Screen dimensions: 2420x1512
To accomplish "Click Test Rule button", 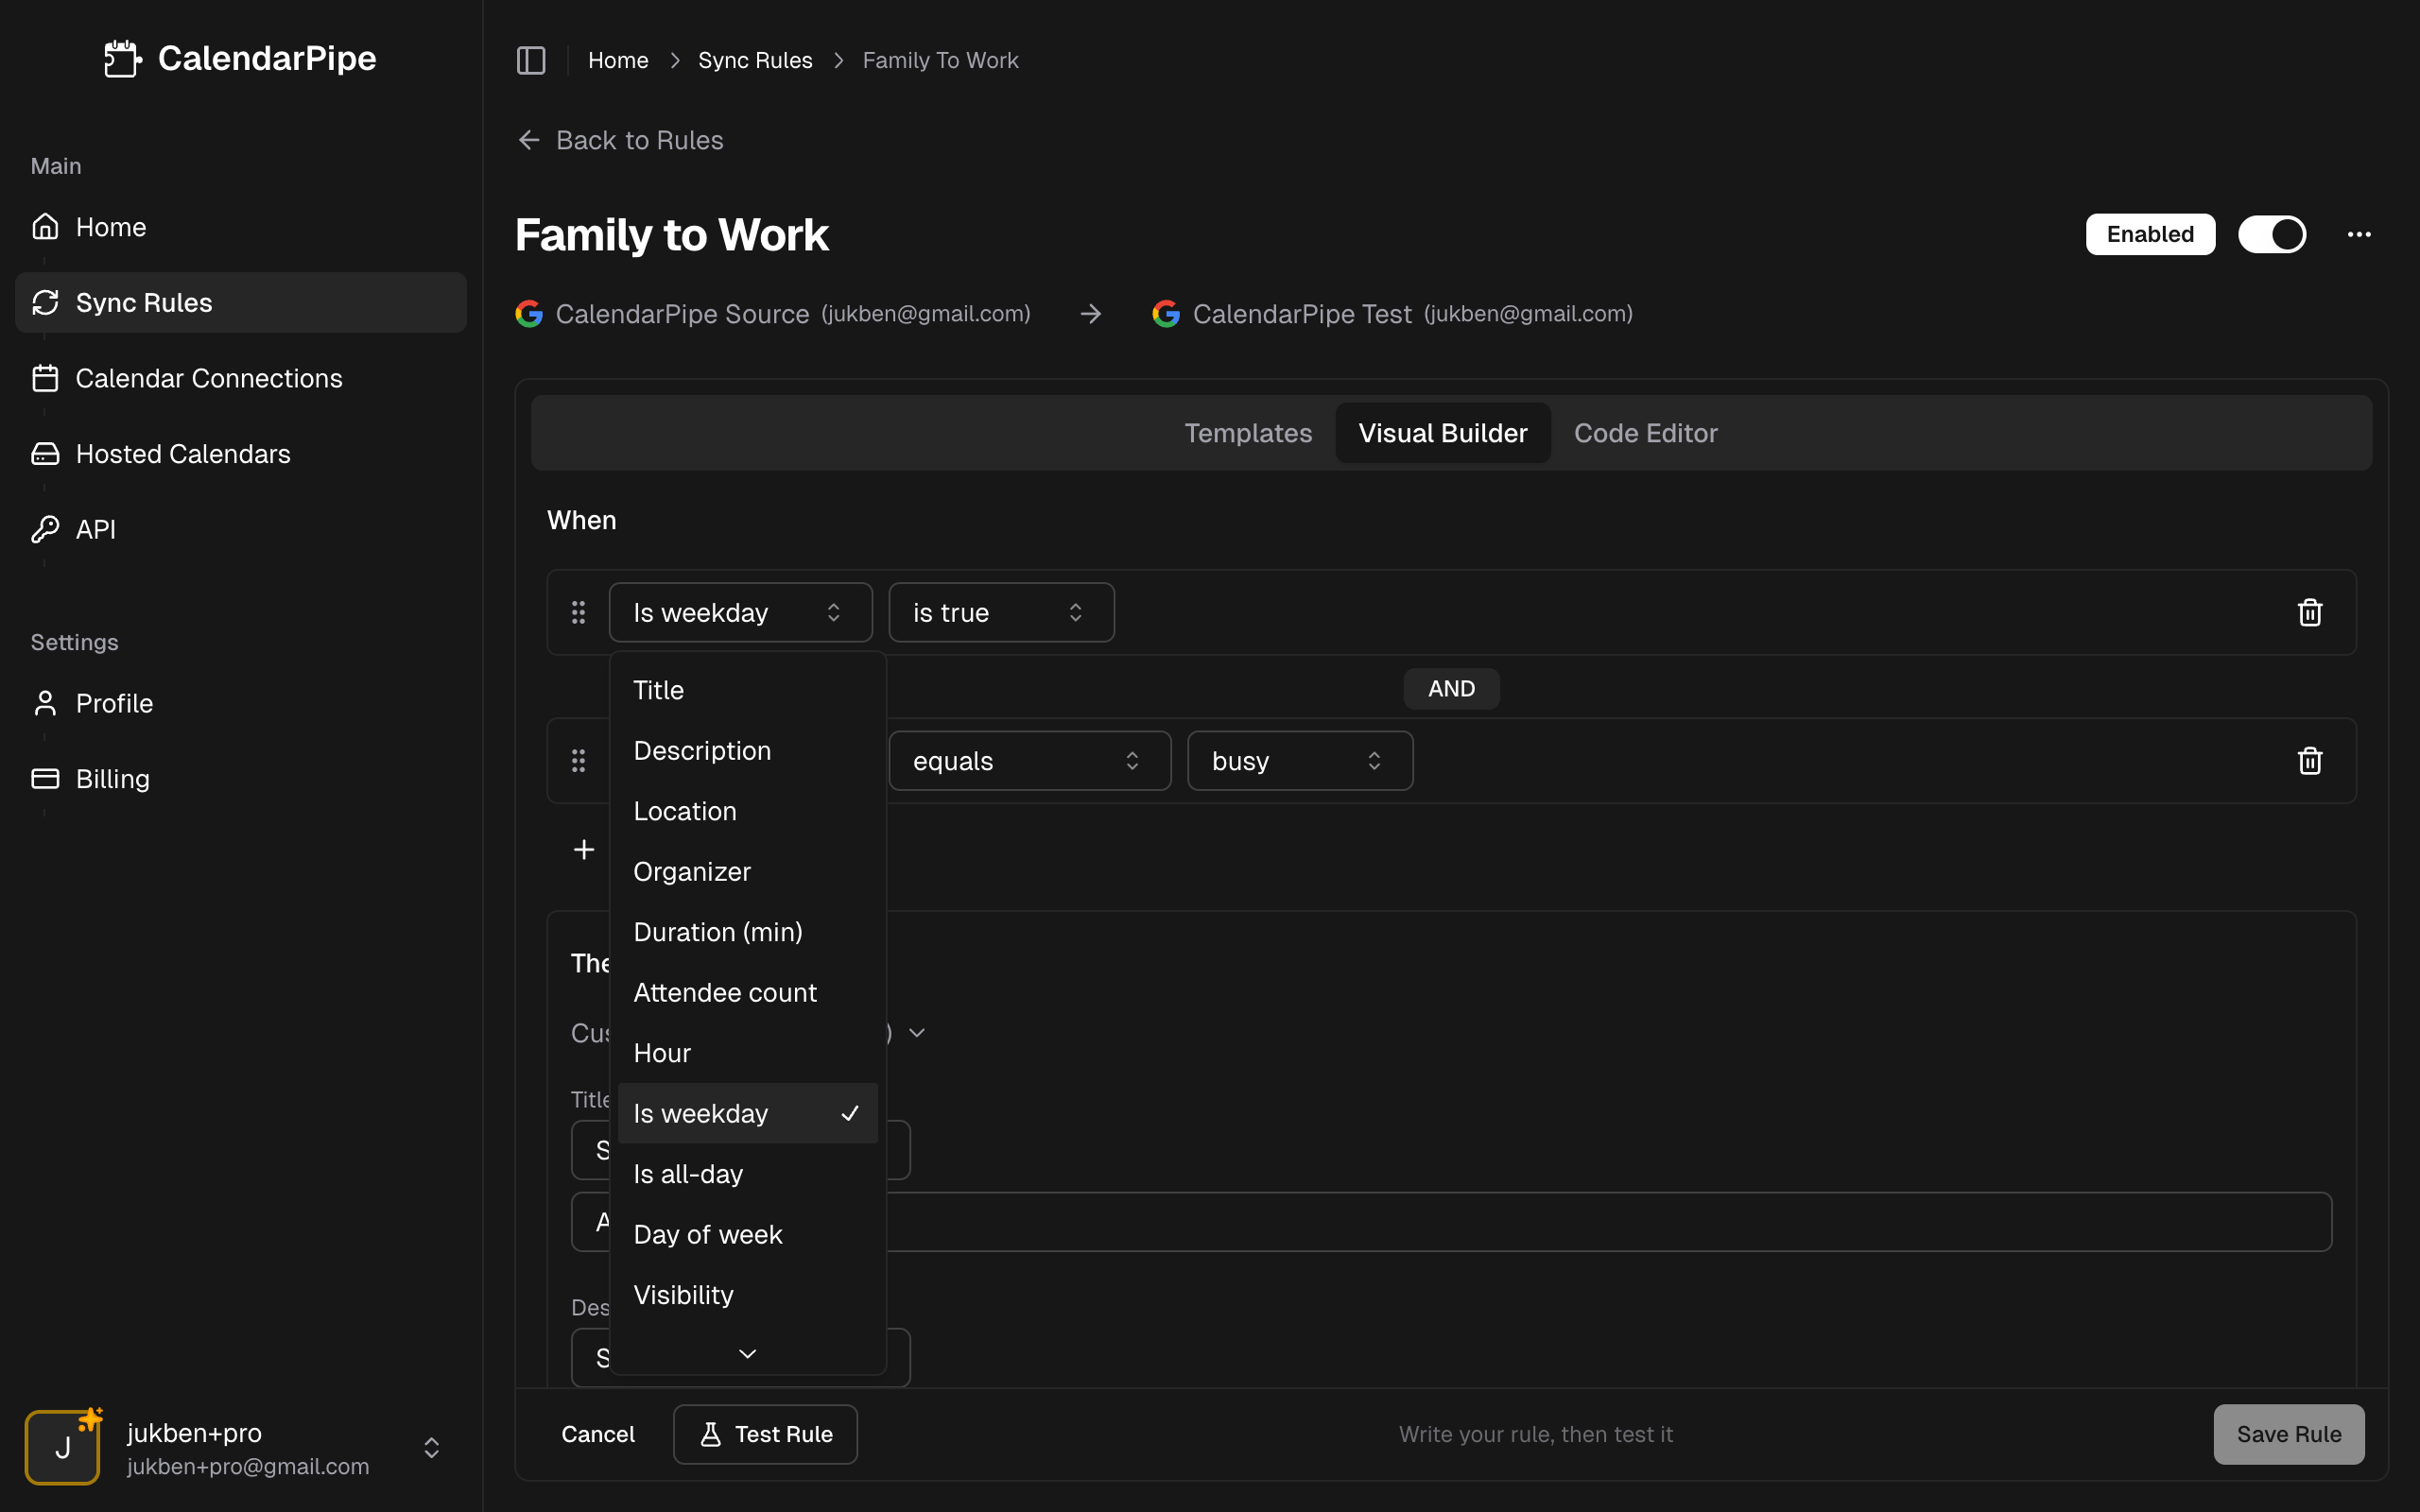I will (x=765, y=1434).
